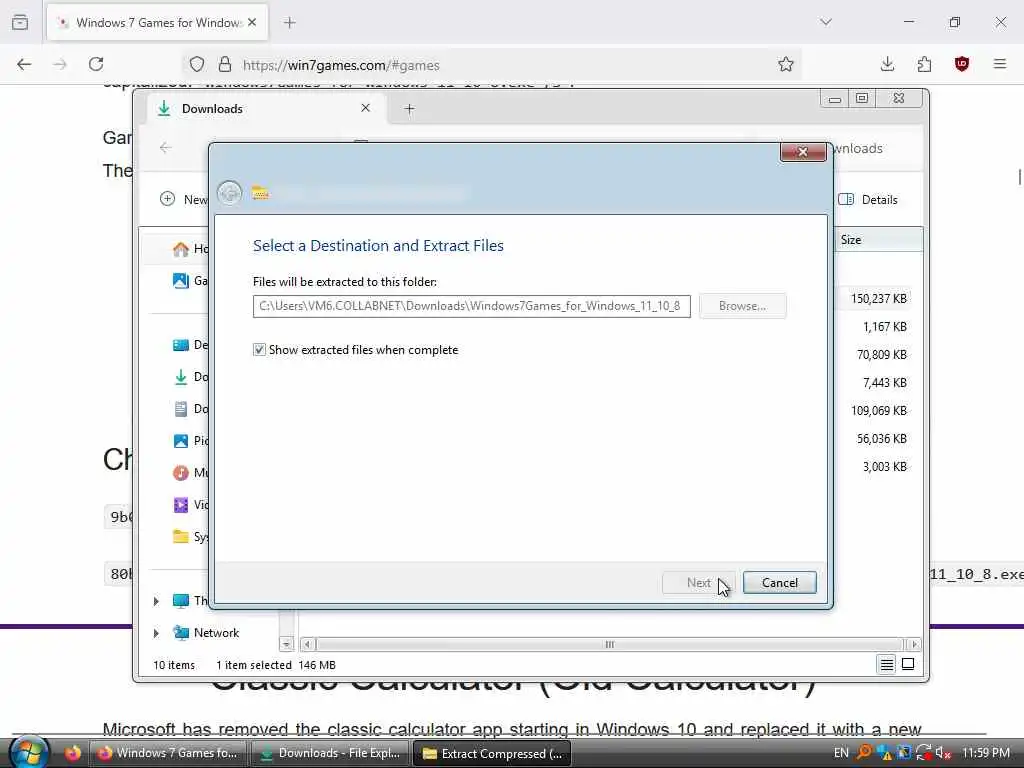Click the Browse... button in extract dialog
The width and height of the screenshot is (1024, 768).
click(x=743, y=306)
